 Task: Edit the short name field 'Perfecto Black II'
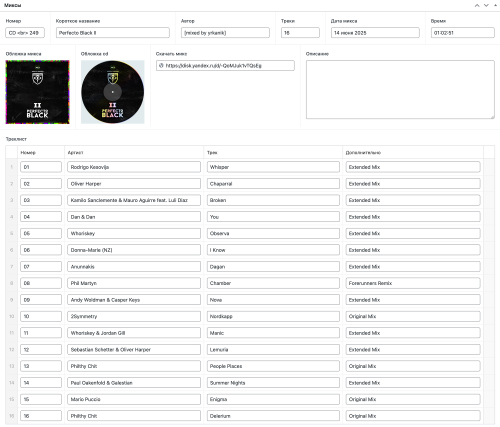tap(113, 33)
